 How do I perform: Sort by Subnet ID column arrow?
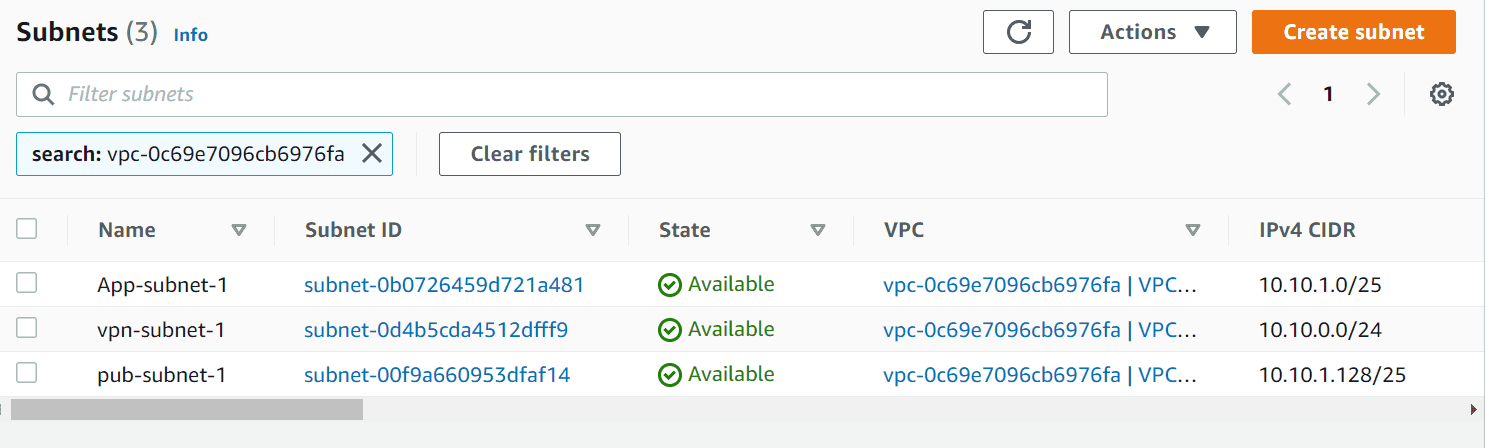coord(593,230)
